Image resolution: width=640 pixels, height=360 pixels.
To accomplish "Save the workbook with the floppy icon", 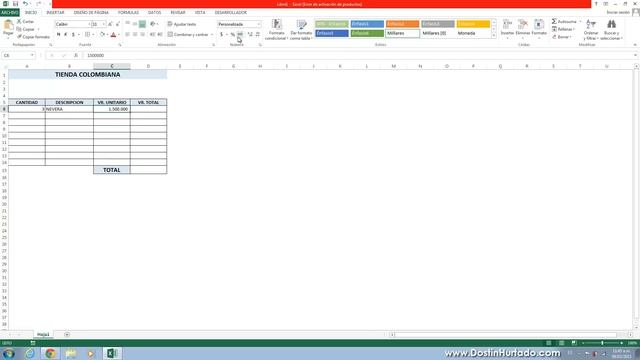I will tap(15, 4).
